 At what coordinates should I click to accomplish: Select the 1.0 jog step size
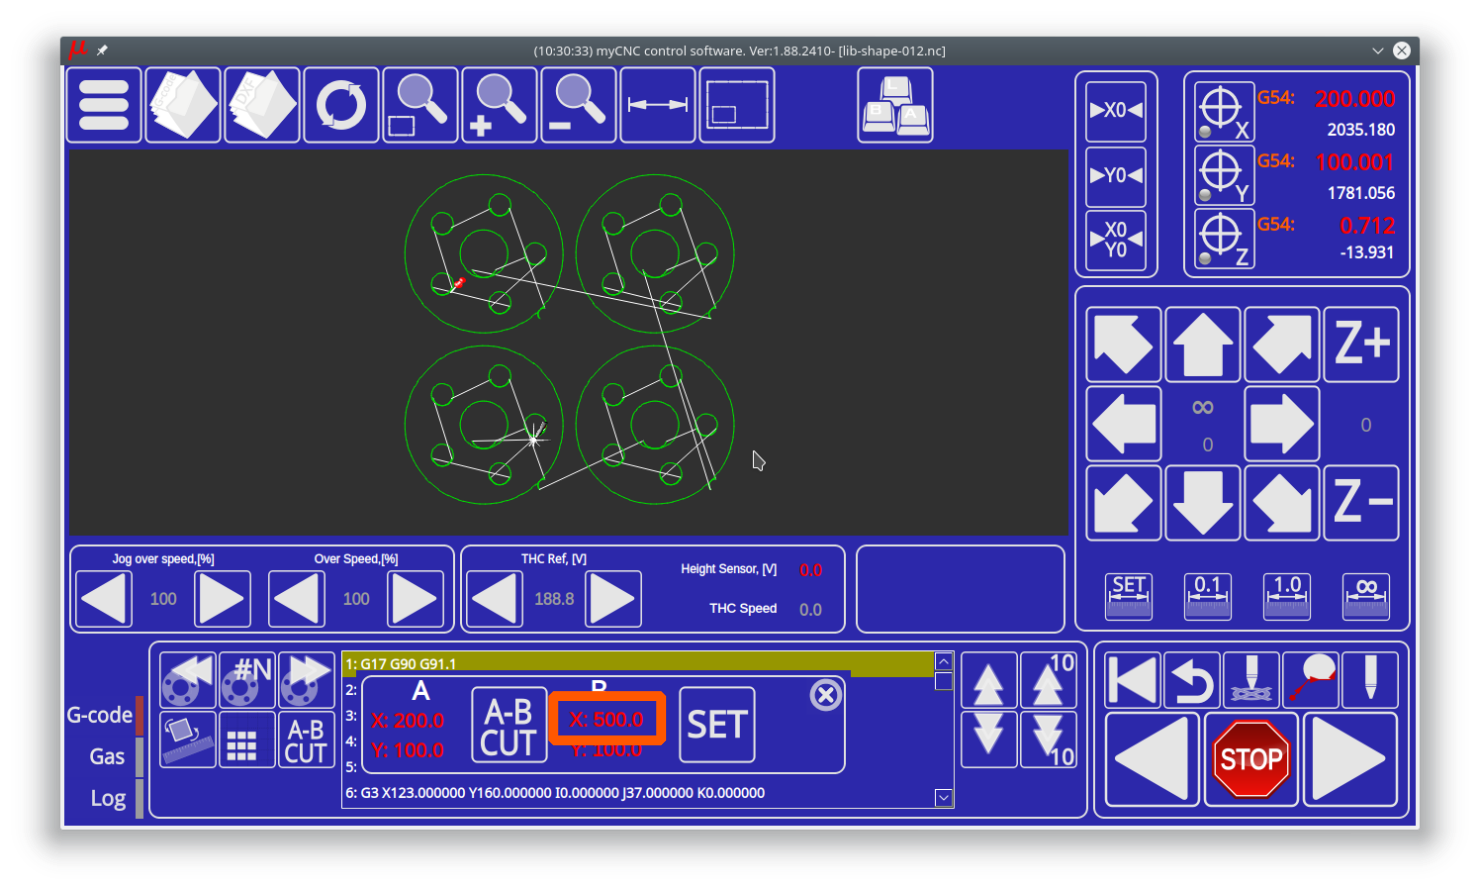click(1287, 596)
